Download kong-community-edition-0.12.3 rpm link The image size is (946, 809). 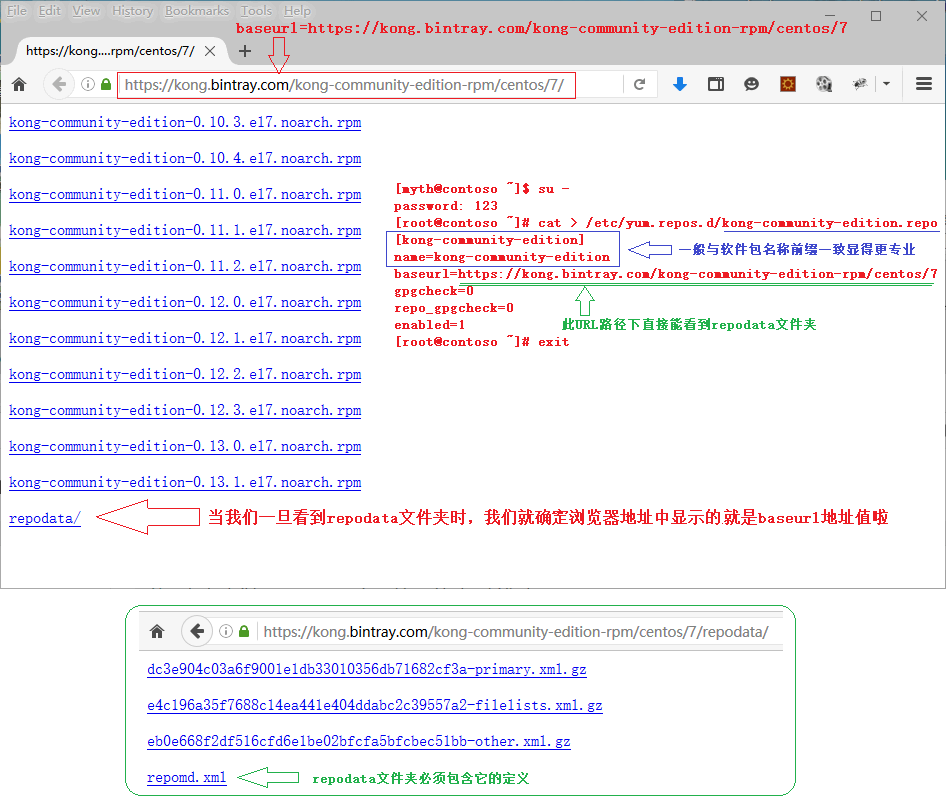click(185, 411)
